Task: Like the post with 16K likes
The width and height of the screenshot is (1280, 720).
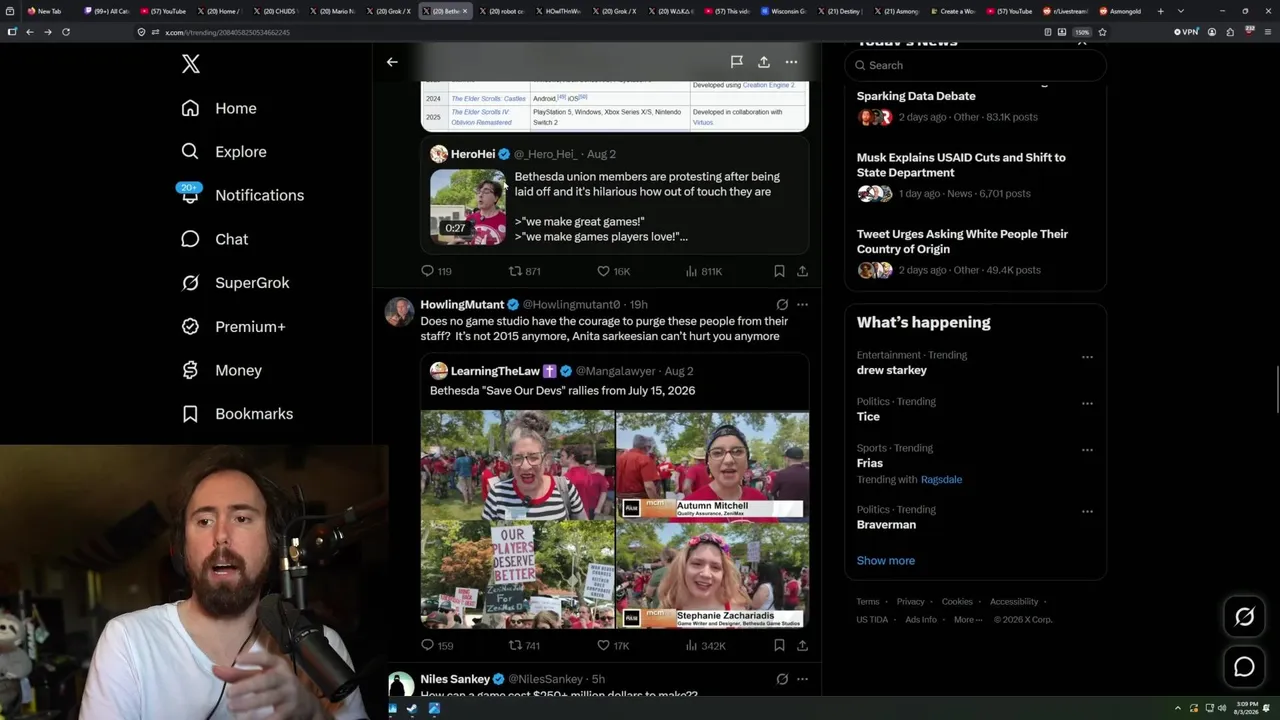Action: tap(613, 271)
